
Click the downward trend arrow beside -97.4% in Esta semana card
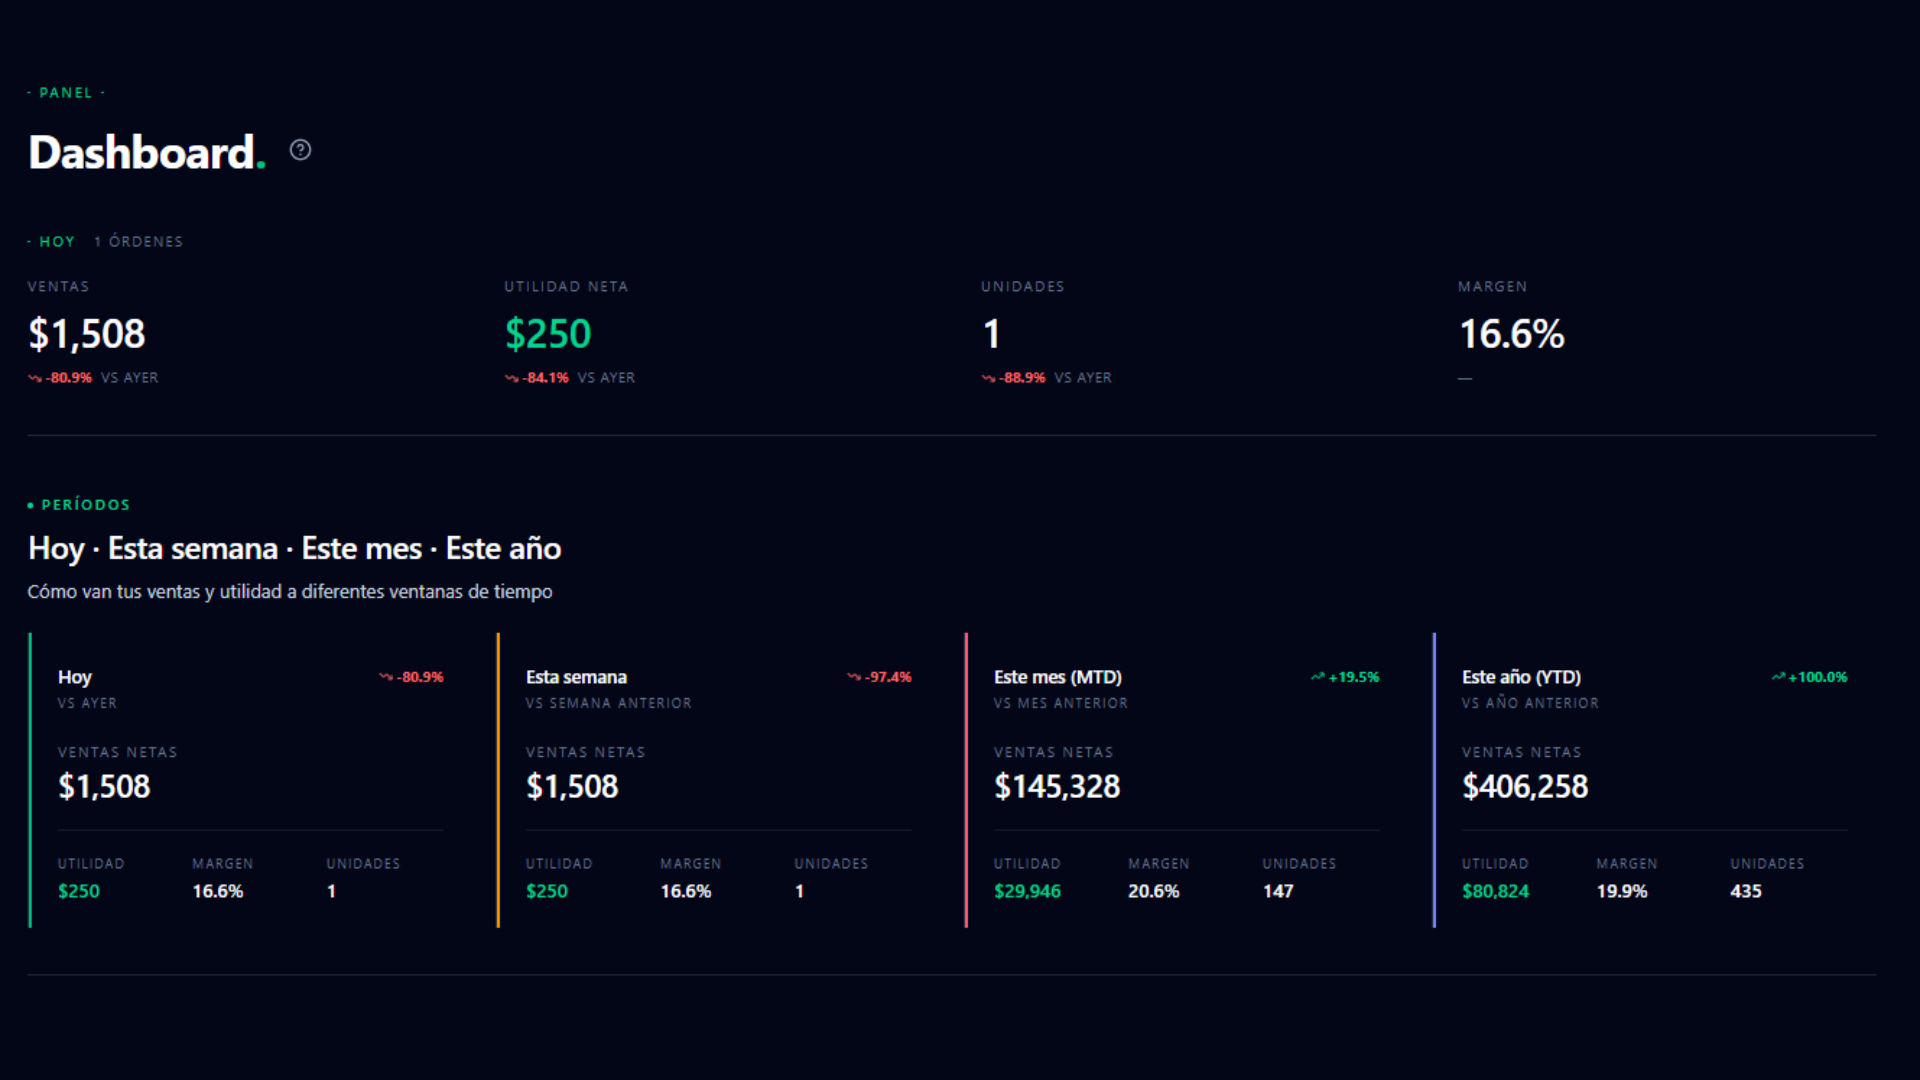pos(853,677)
